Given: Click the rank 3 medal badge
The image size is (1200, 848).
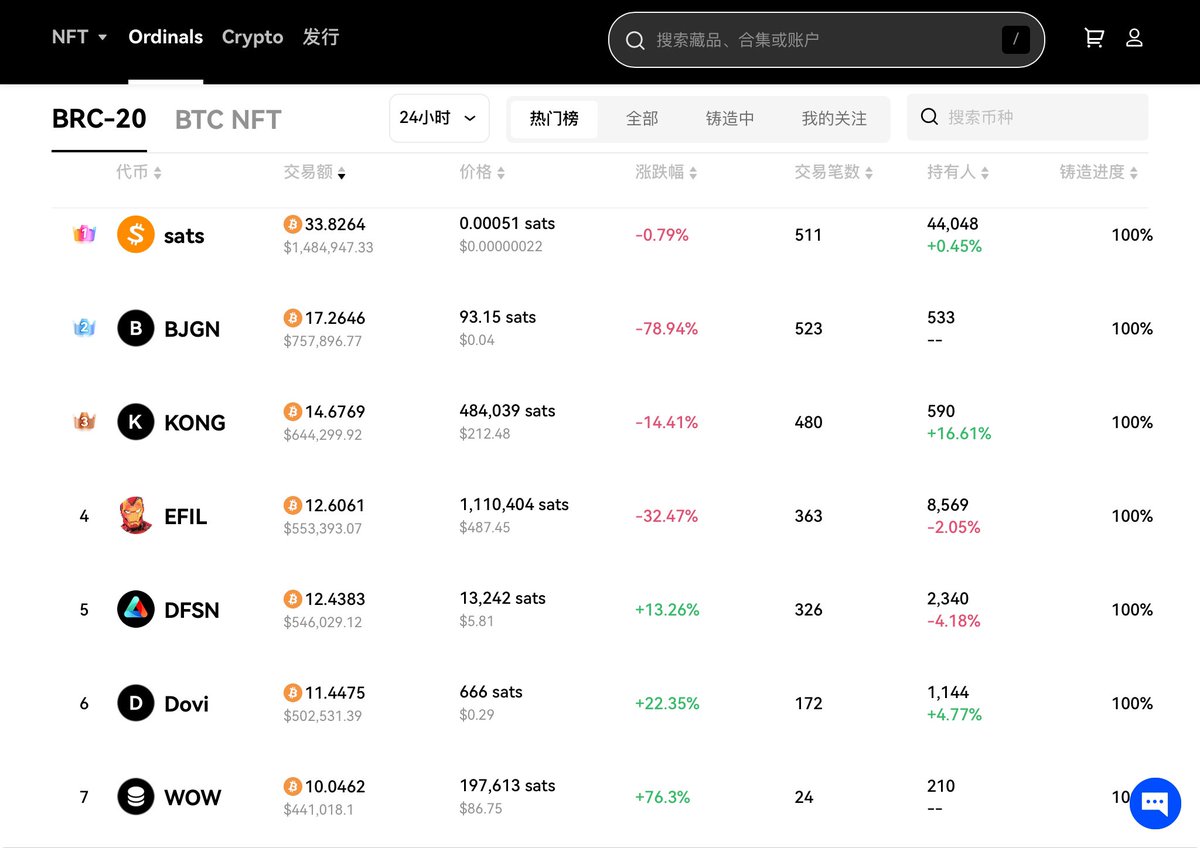Looking at the screenshot, I should 84,422.
